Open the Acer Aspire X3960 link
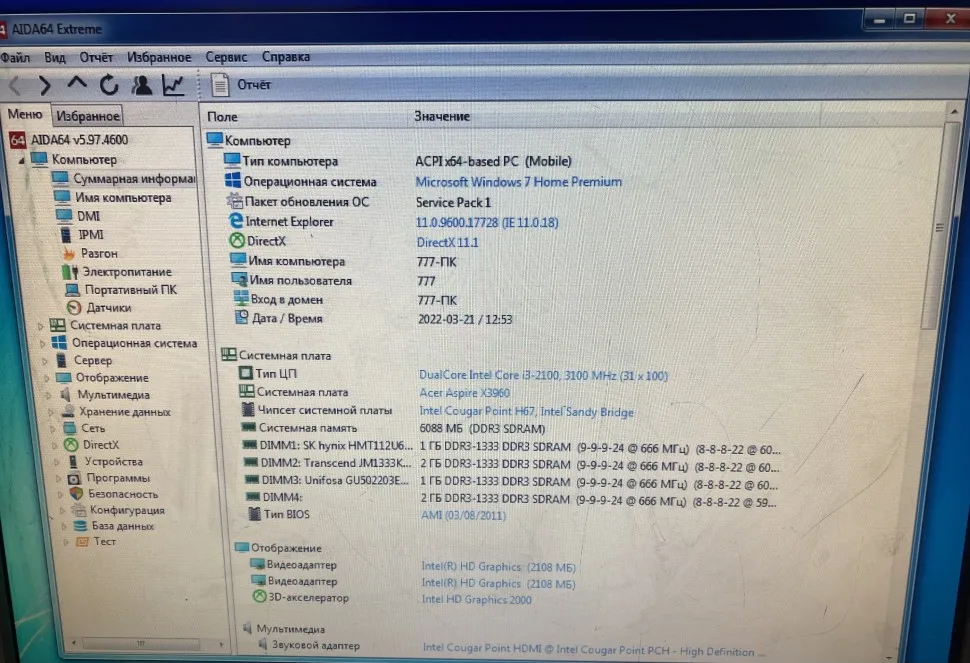Viewport: 970px width, 663px height. click(465, 393)
